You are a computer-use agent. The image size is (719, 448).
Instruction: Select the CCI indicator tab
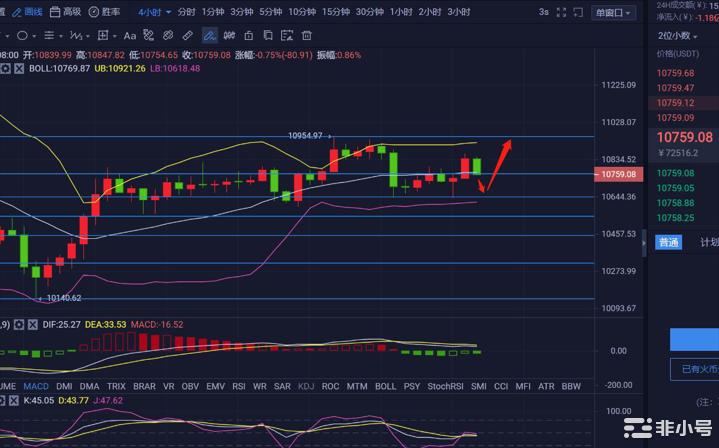[501, 387]
